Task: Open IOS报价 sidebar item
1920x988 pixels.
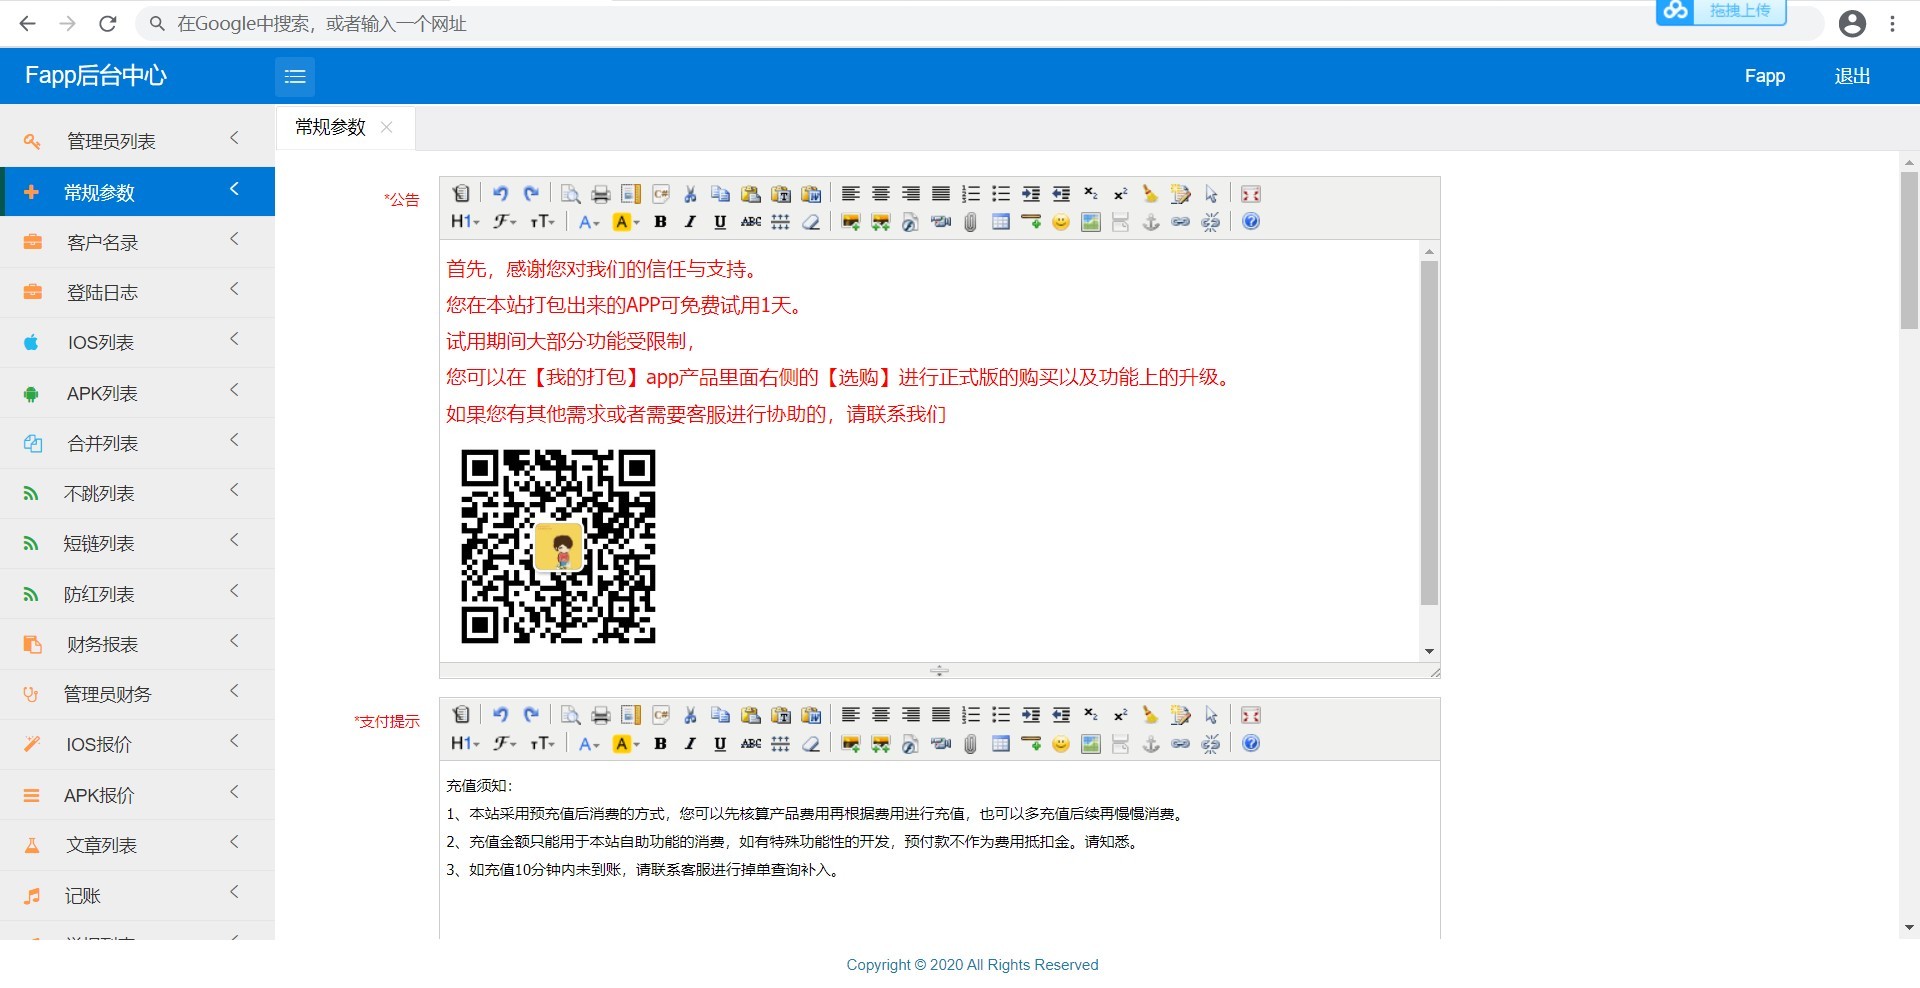Action: [137, 744]
